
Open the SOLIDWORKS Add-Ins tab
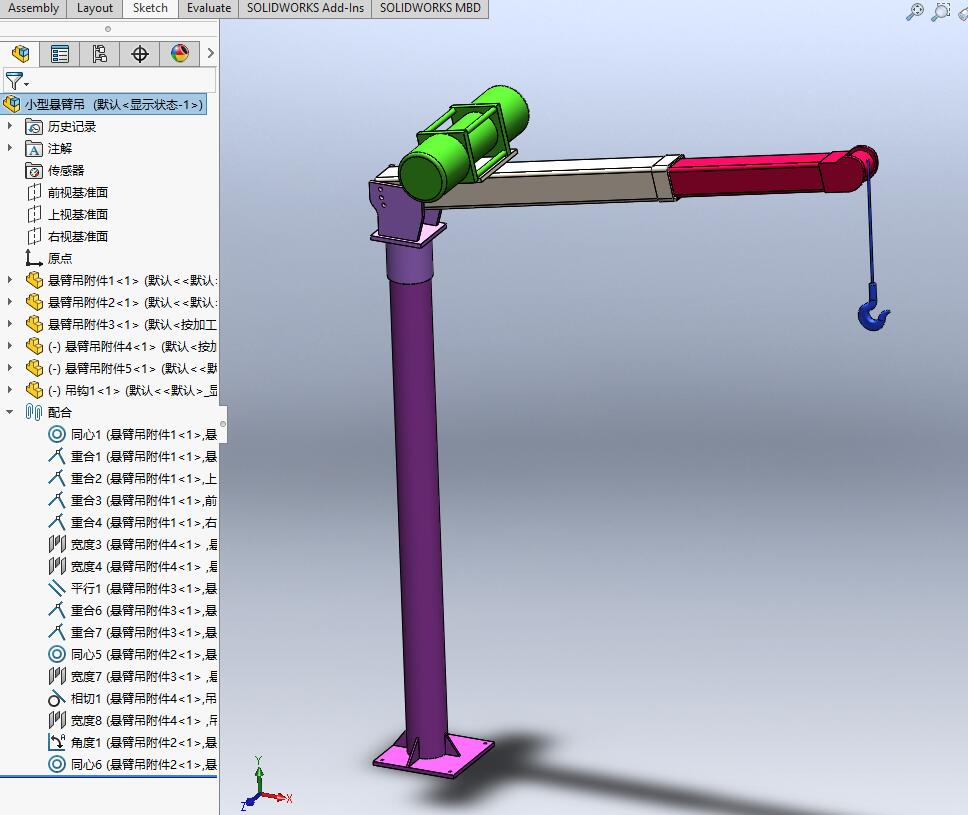click(x=305, y=8)
